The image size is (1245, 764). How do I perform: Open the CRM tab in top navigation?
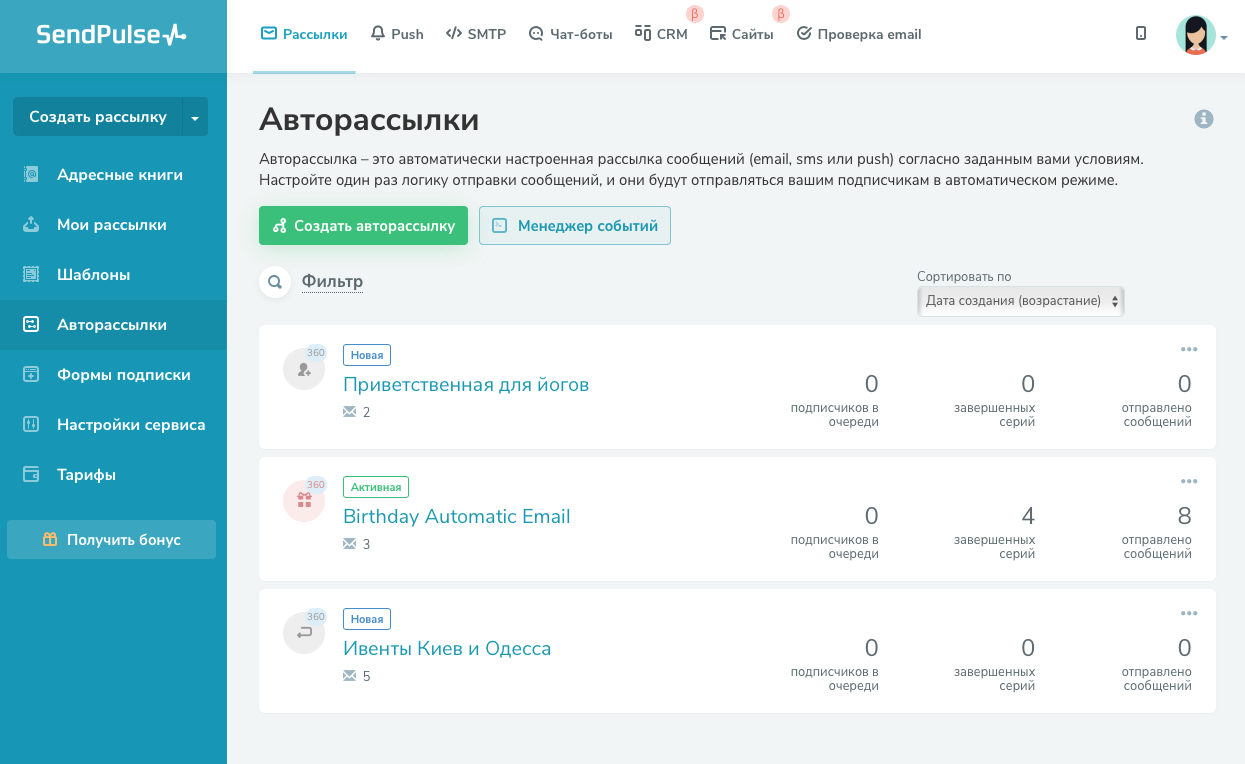[x=661, y=34]
